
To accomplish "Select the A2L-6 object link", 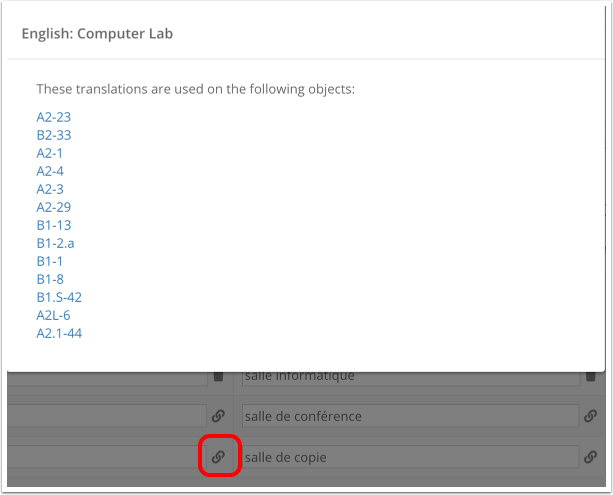I will click(53, 315).
